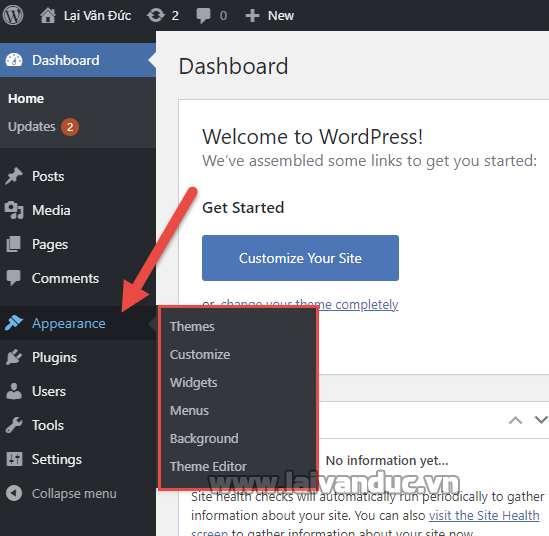The height and width of the screenshot is (536, 549).
Task: Click the Pages icon in the sidebar
Action: [14, 244]
